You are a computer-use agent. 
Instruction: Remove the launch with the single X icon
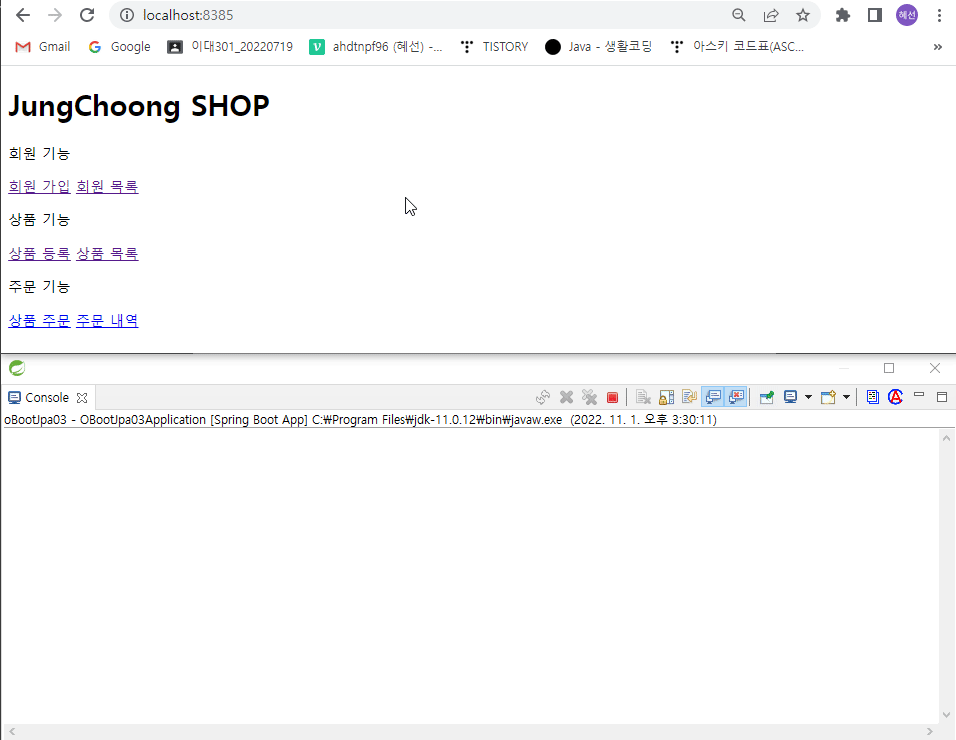pyautogui.click(x=566, y=397)
